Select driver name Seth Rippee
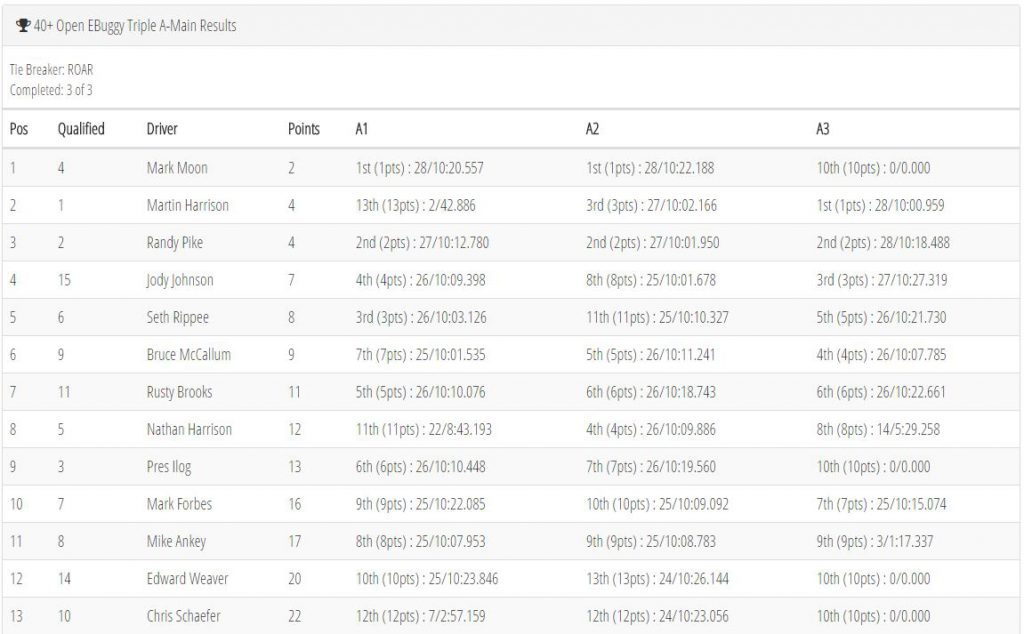The height and width of the screenshot is (634, 1024). (x=178, y=317)
